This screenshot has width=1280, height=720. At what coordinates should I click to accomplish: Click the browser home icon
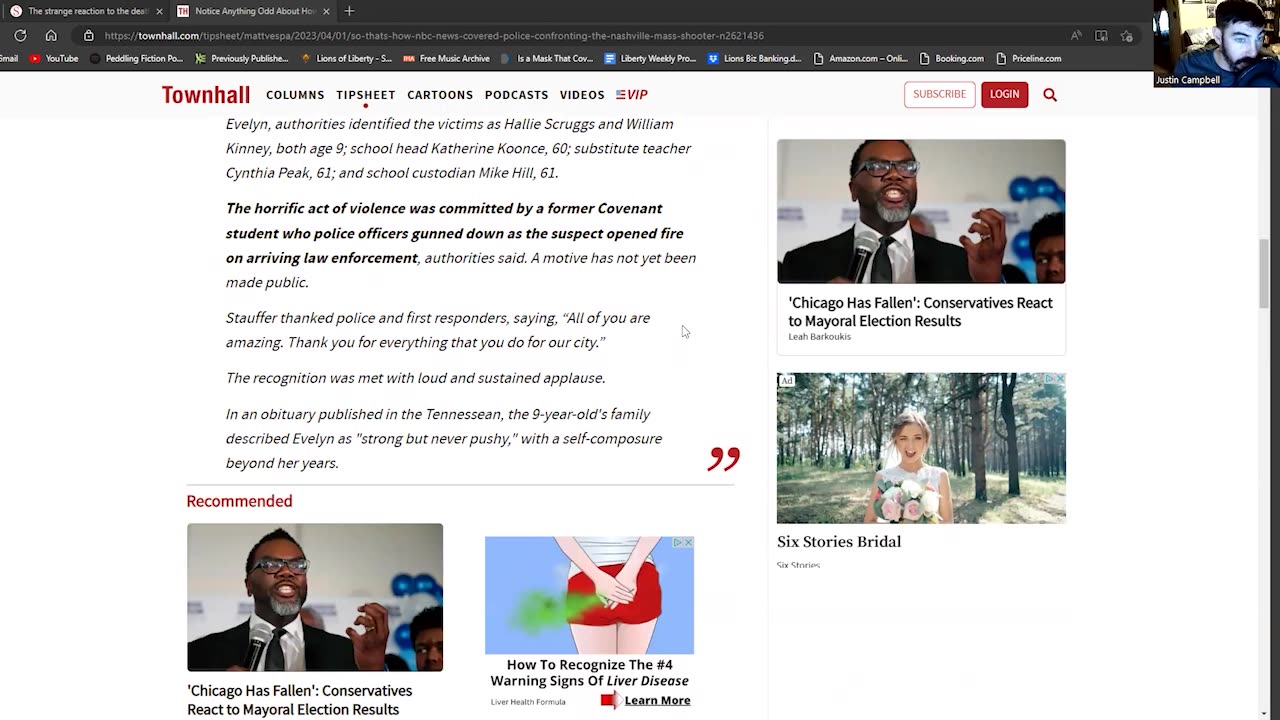click(x=51, y=35)
